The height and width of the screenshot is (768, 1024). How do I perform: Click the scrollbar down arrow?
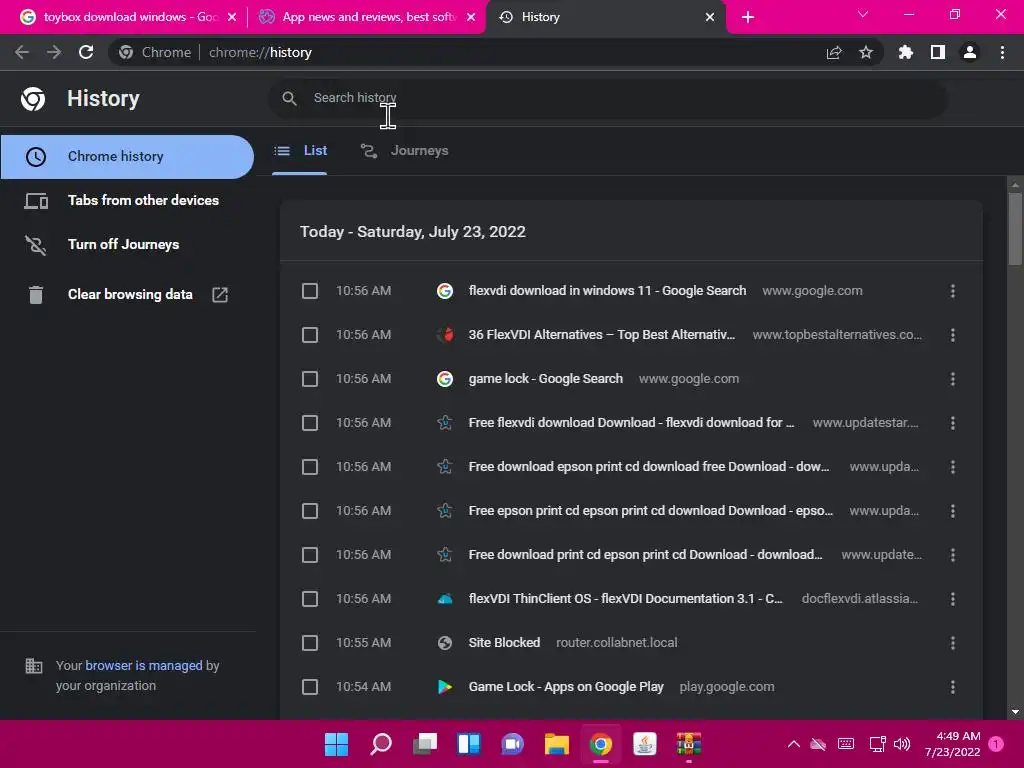tap(1014, 712)
